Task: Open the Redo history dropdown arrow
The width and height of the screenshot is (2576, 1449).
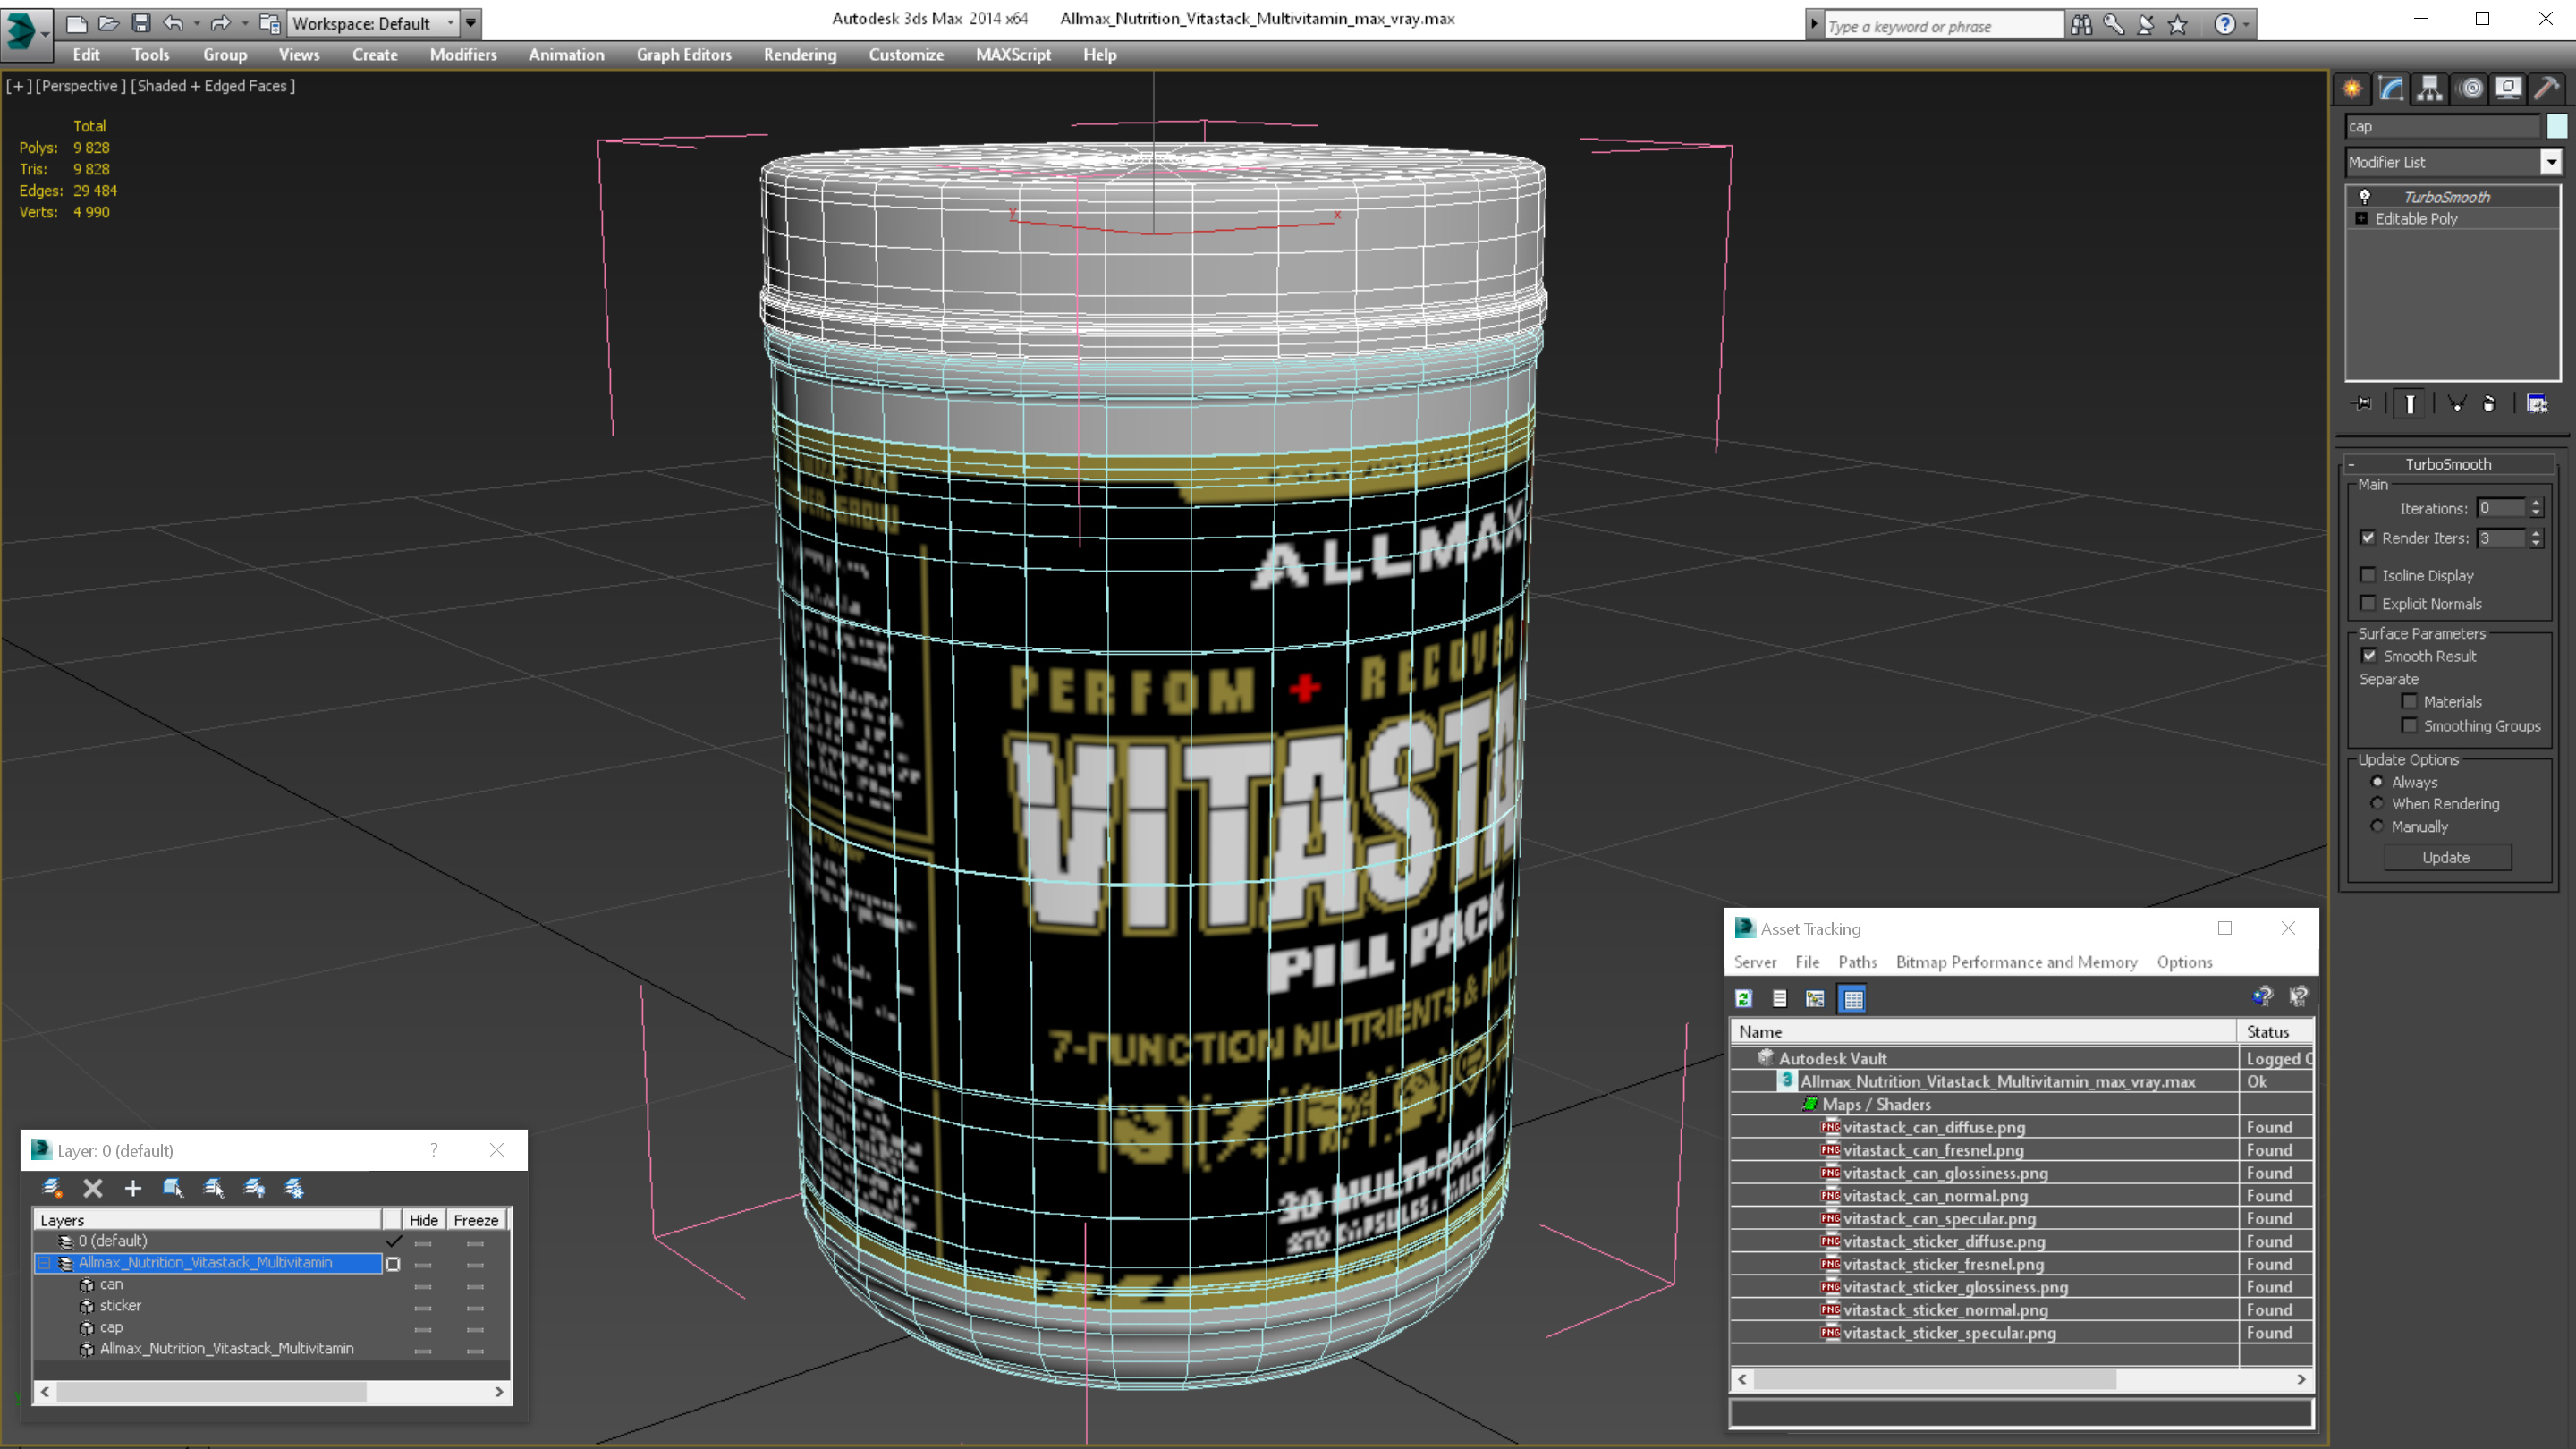Action: point(245,23)
